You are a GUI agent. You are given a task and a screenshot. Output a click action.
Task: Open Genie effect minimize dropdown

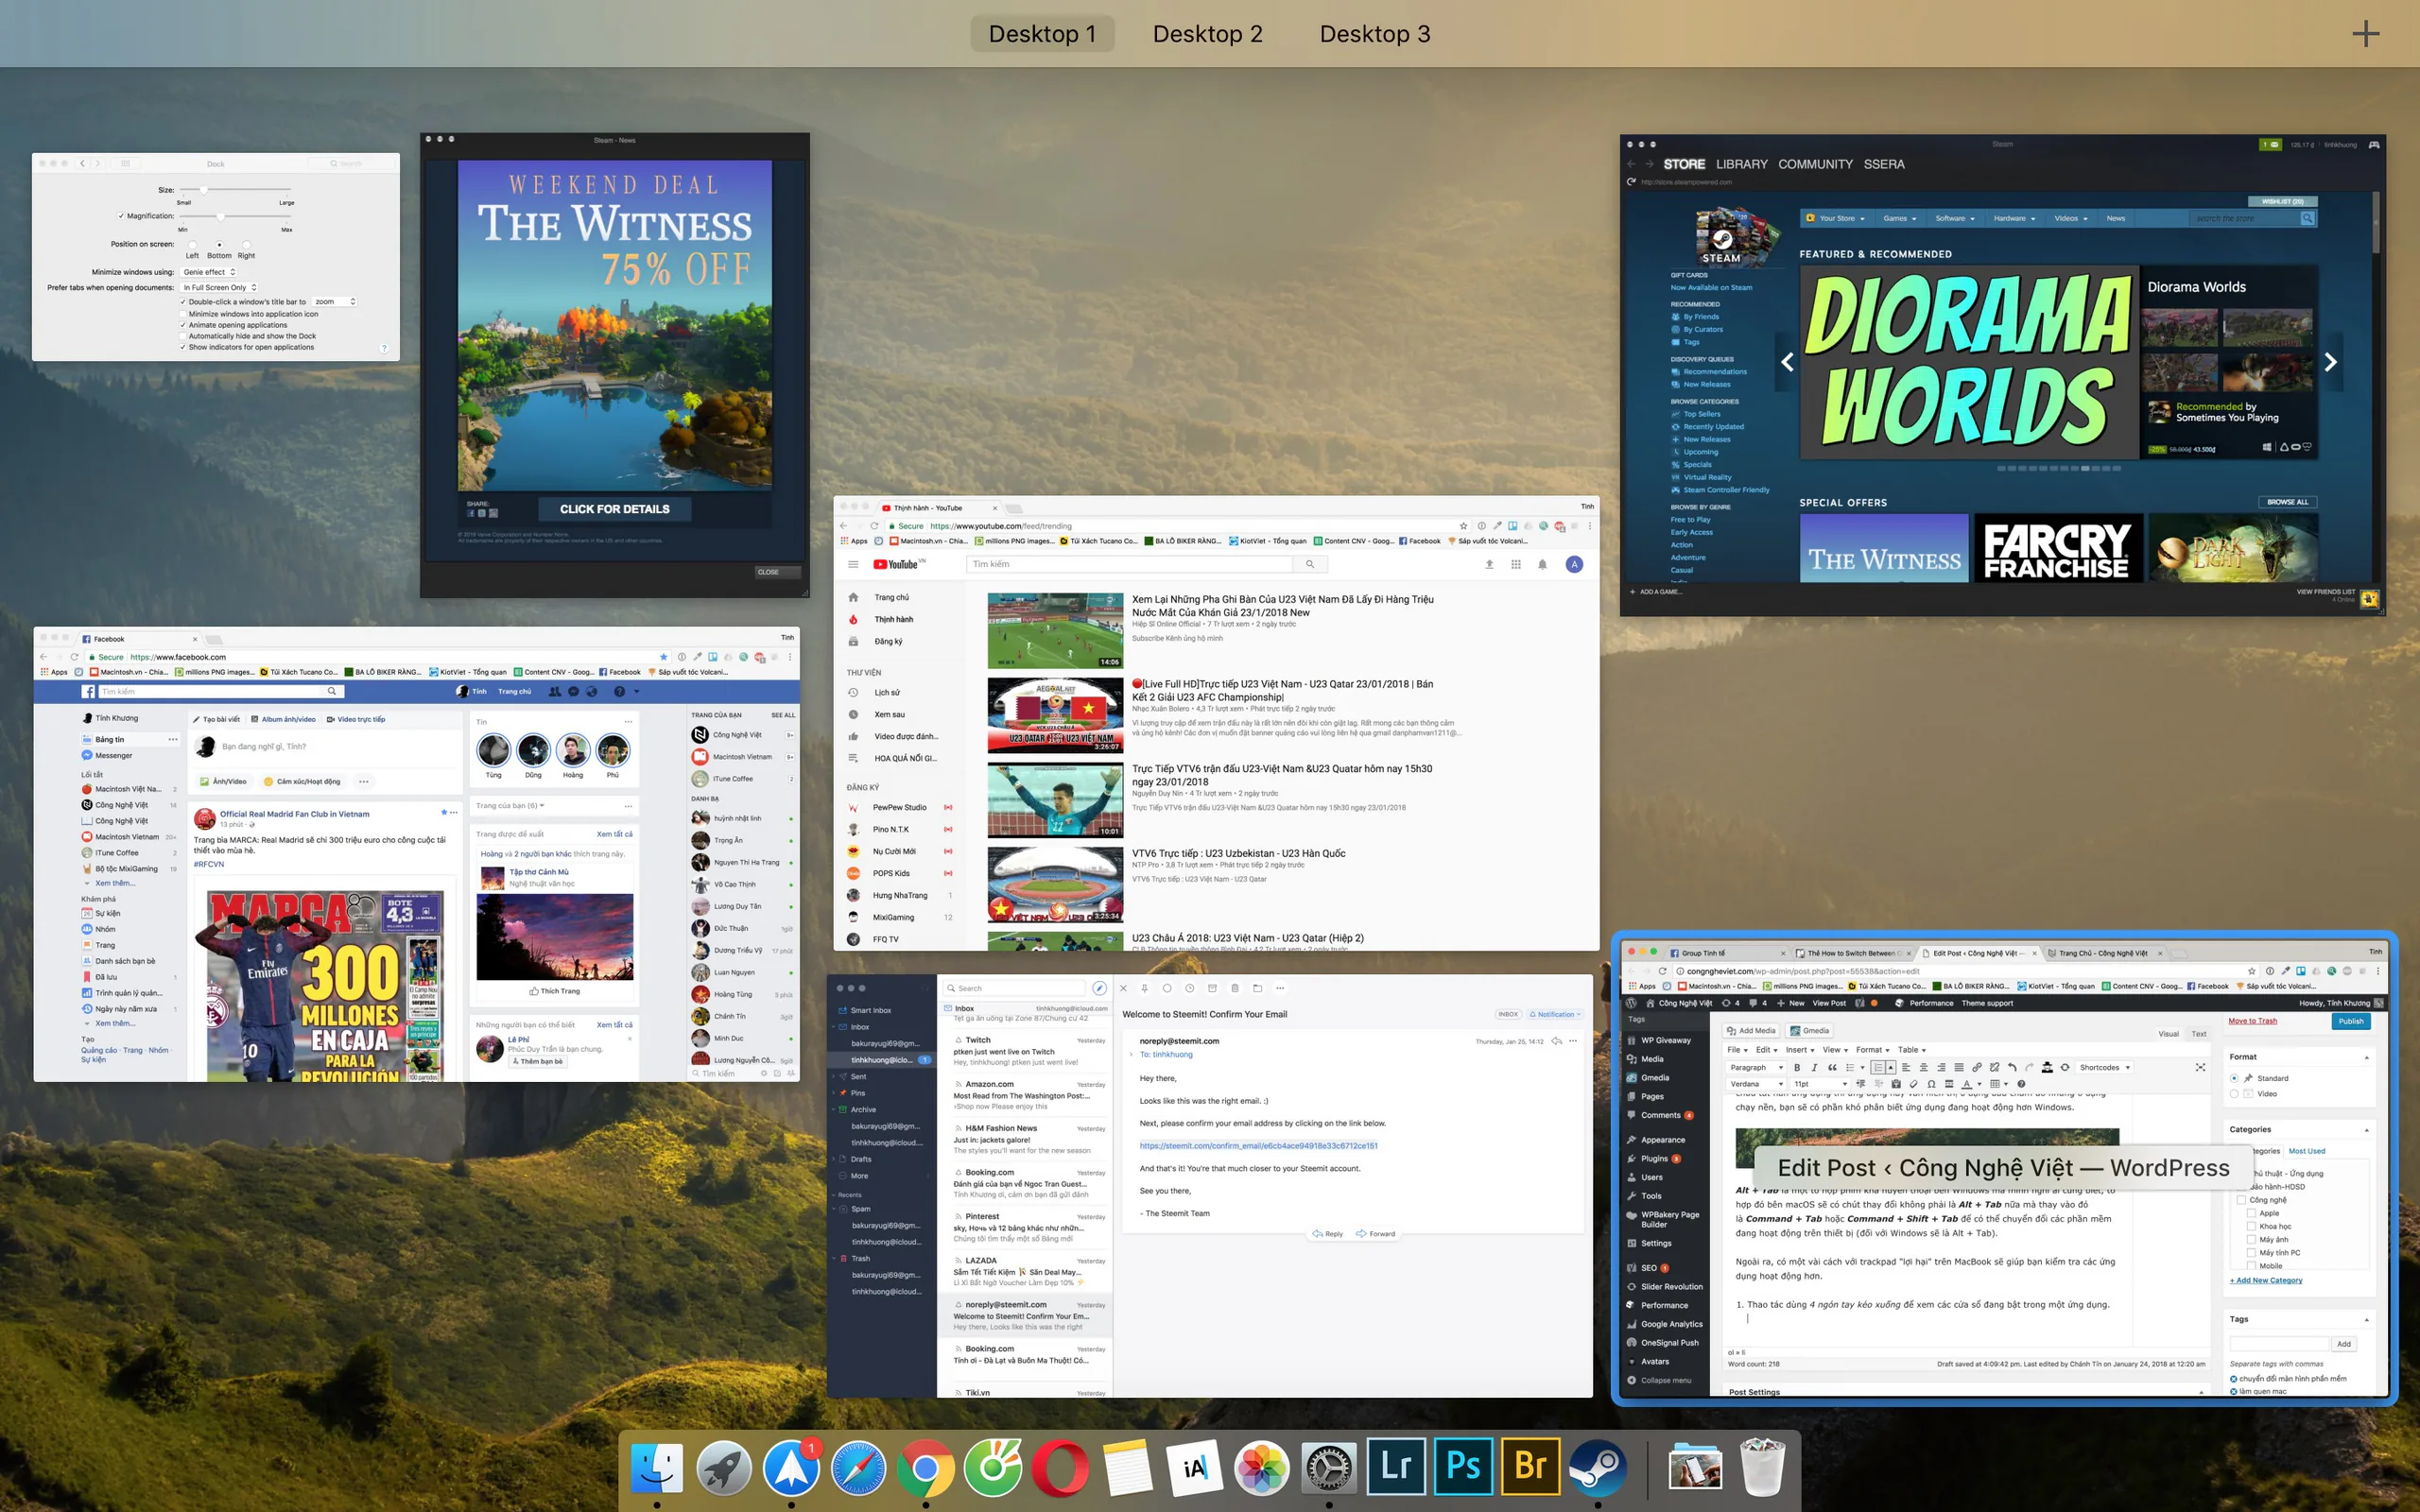[208, 272]
